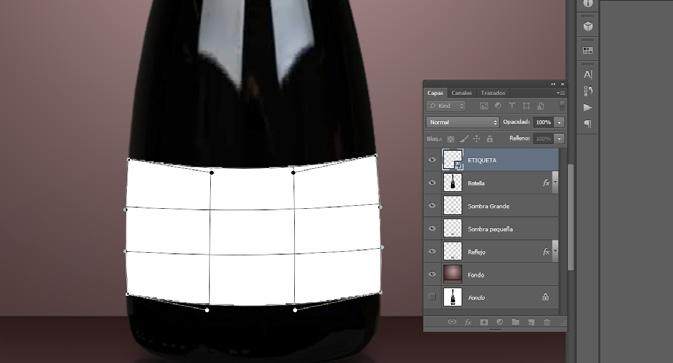This screenshot has height=363, width=673.
Task: Switch to the Trazados tab
Action: tap(493, 93)
